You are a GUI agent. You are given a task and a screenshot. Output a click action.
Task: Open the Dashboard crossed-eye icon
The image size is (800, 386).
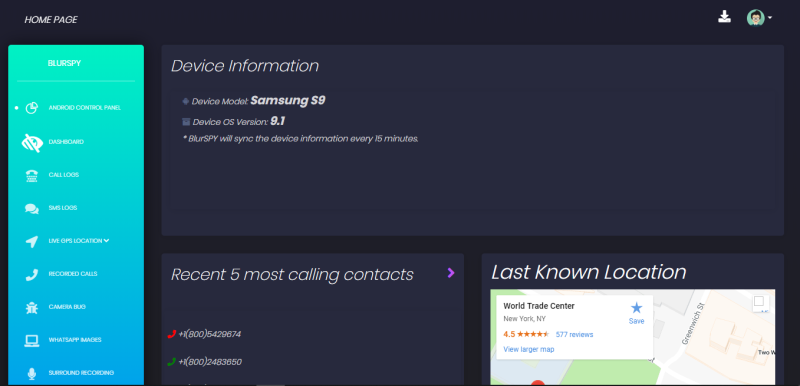coord(32,142)
